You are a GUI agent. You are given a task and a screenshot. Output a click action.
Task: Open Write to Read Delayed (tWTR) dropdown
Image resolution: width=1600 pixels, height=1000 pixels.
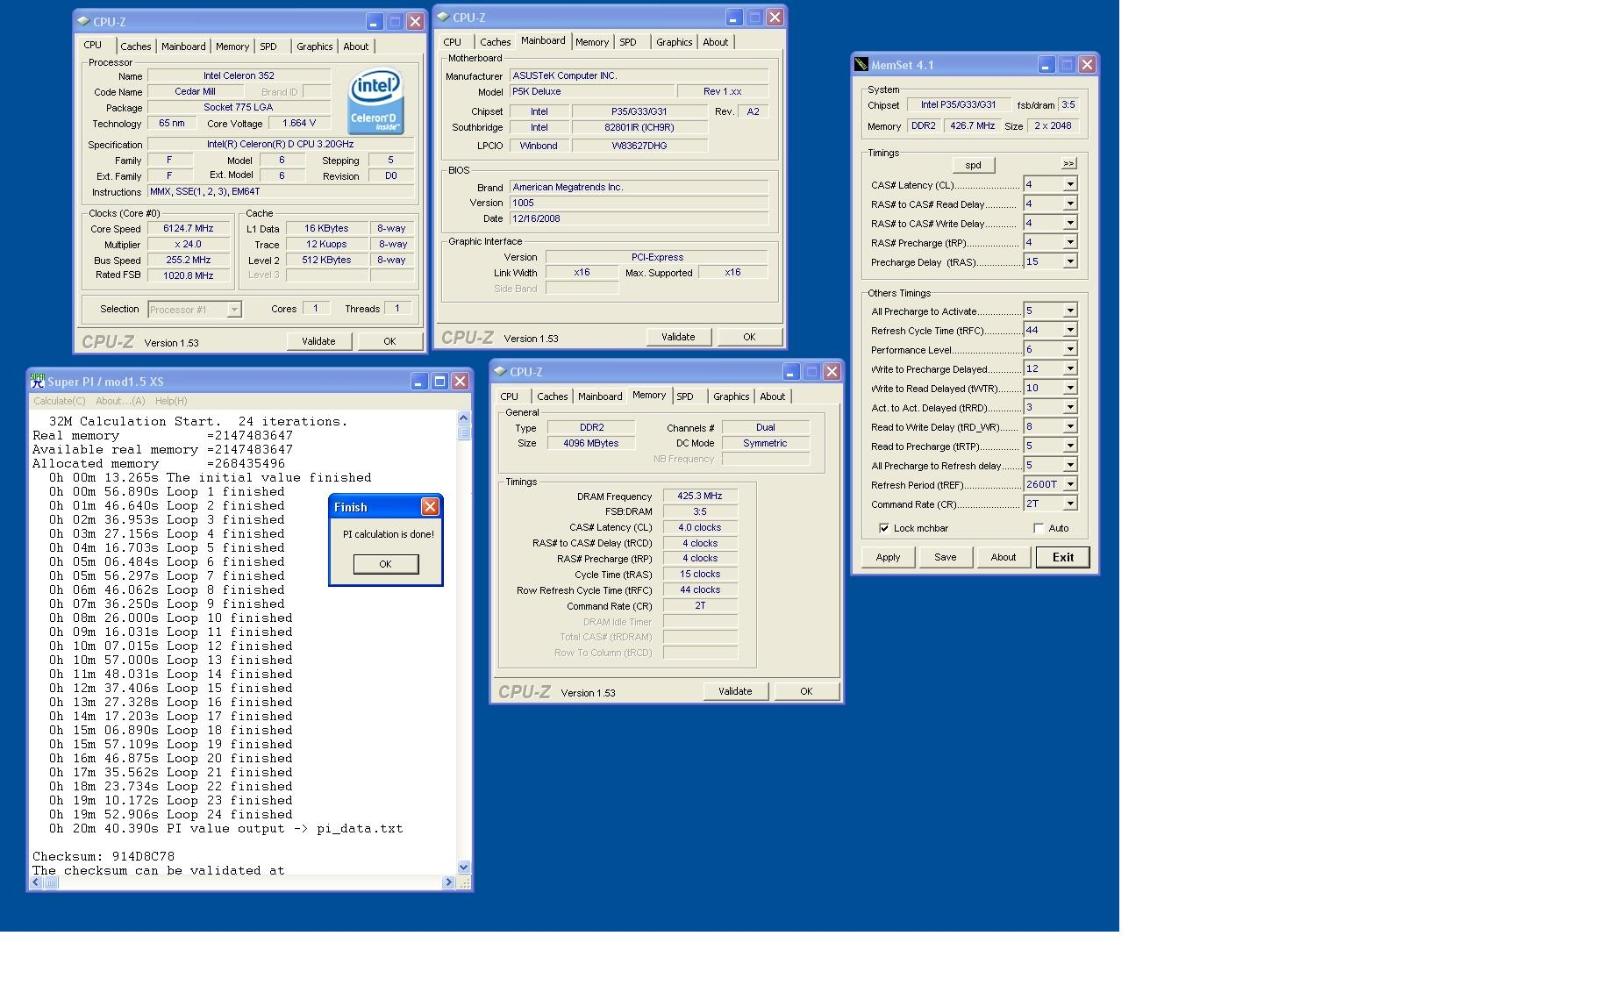(1070, 388)
